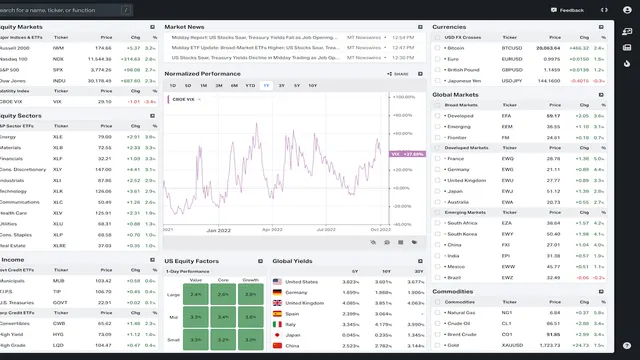Share the Normalized Performance chart
This screenshot has height=360, width=640.
[398, 74]
